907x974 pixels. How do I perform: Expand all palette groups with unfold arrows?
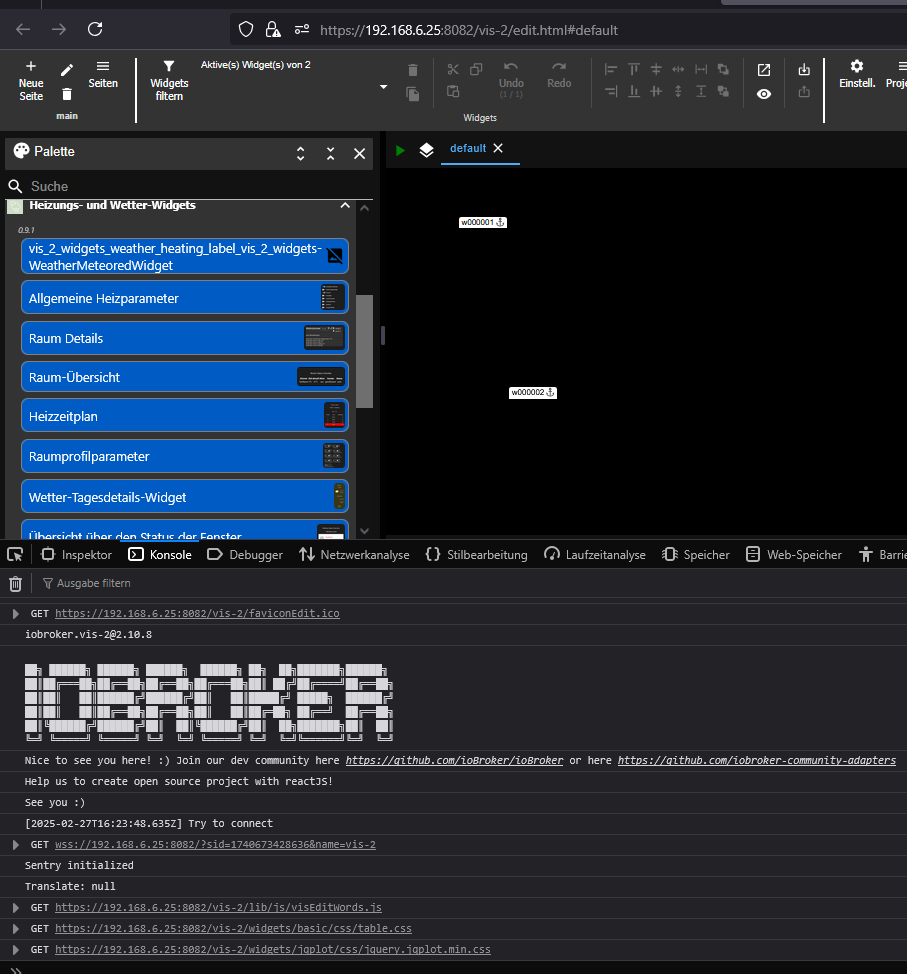tap(300, 153)
